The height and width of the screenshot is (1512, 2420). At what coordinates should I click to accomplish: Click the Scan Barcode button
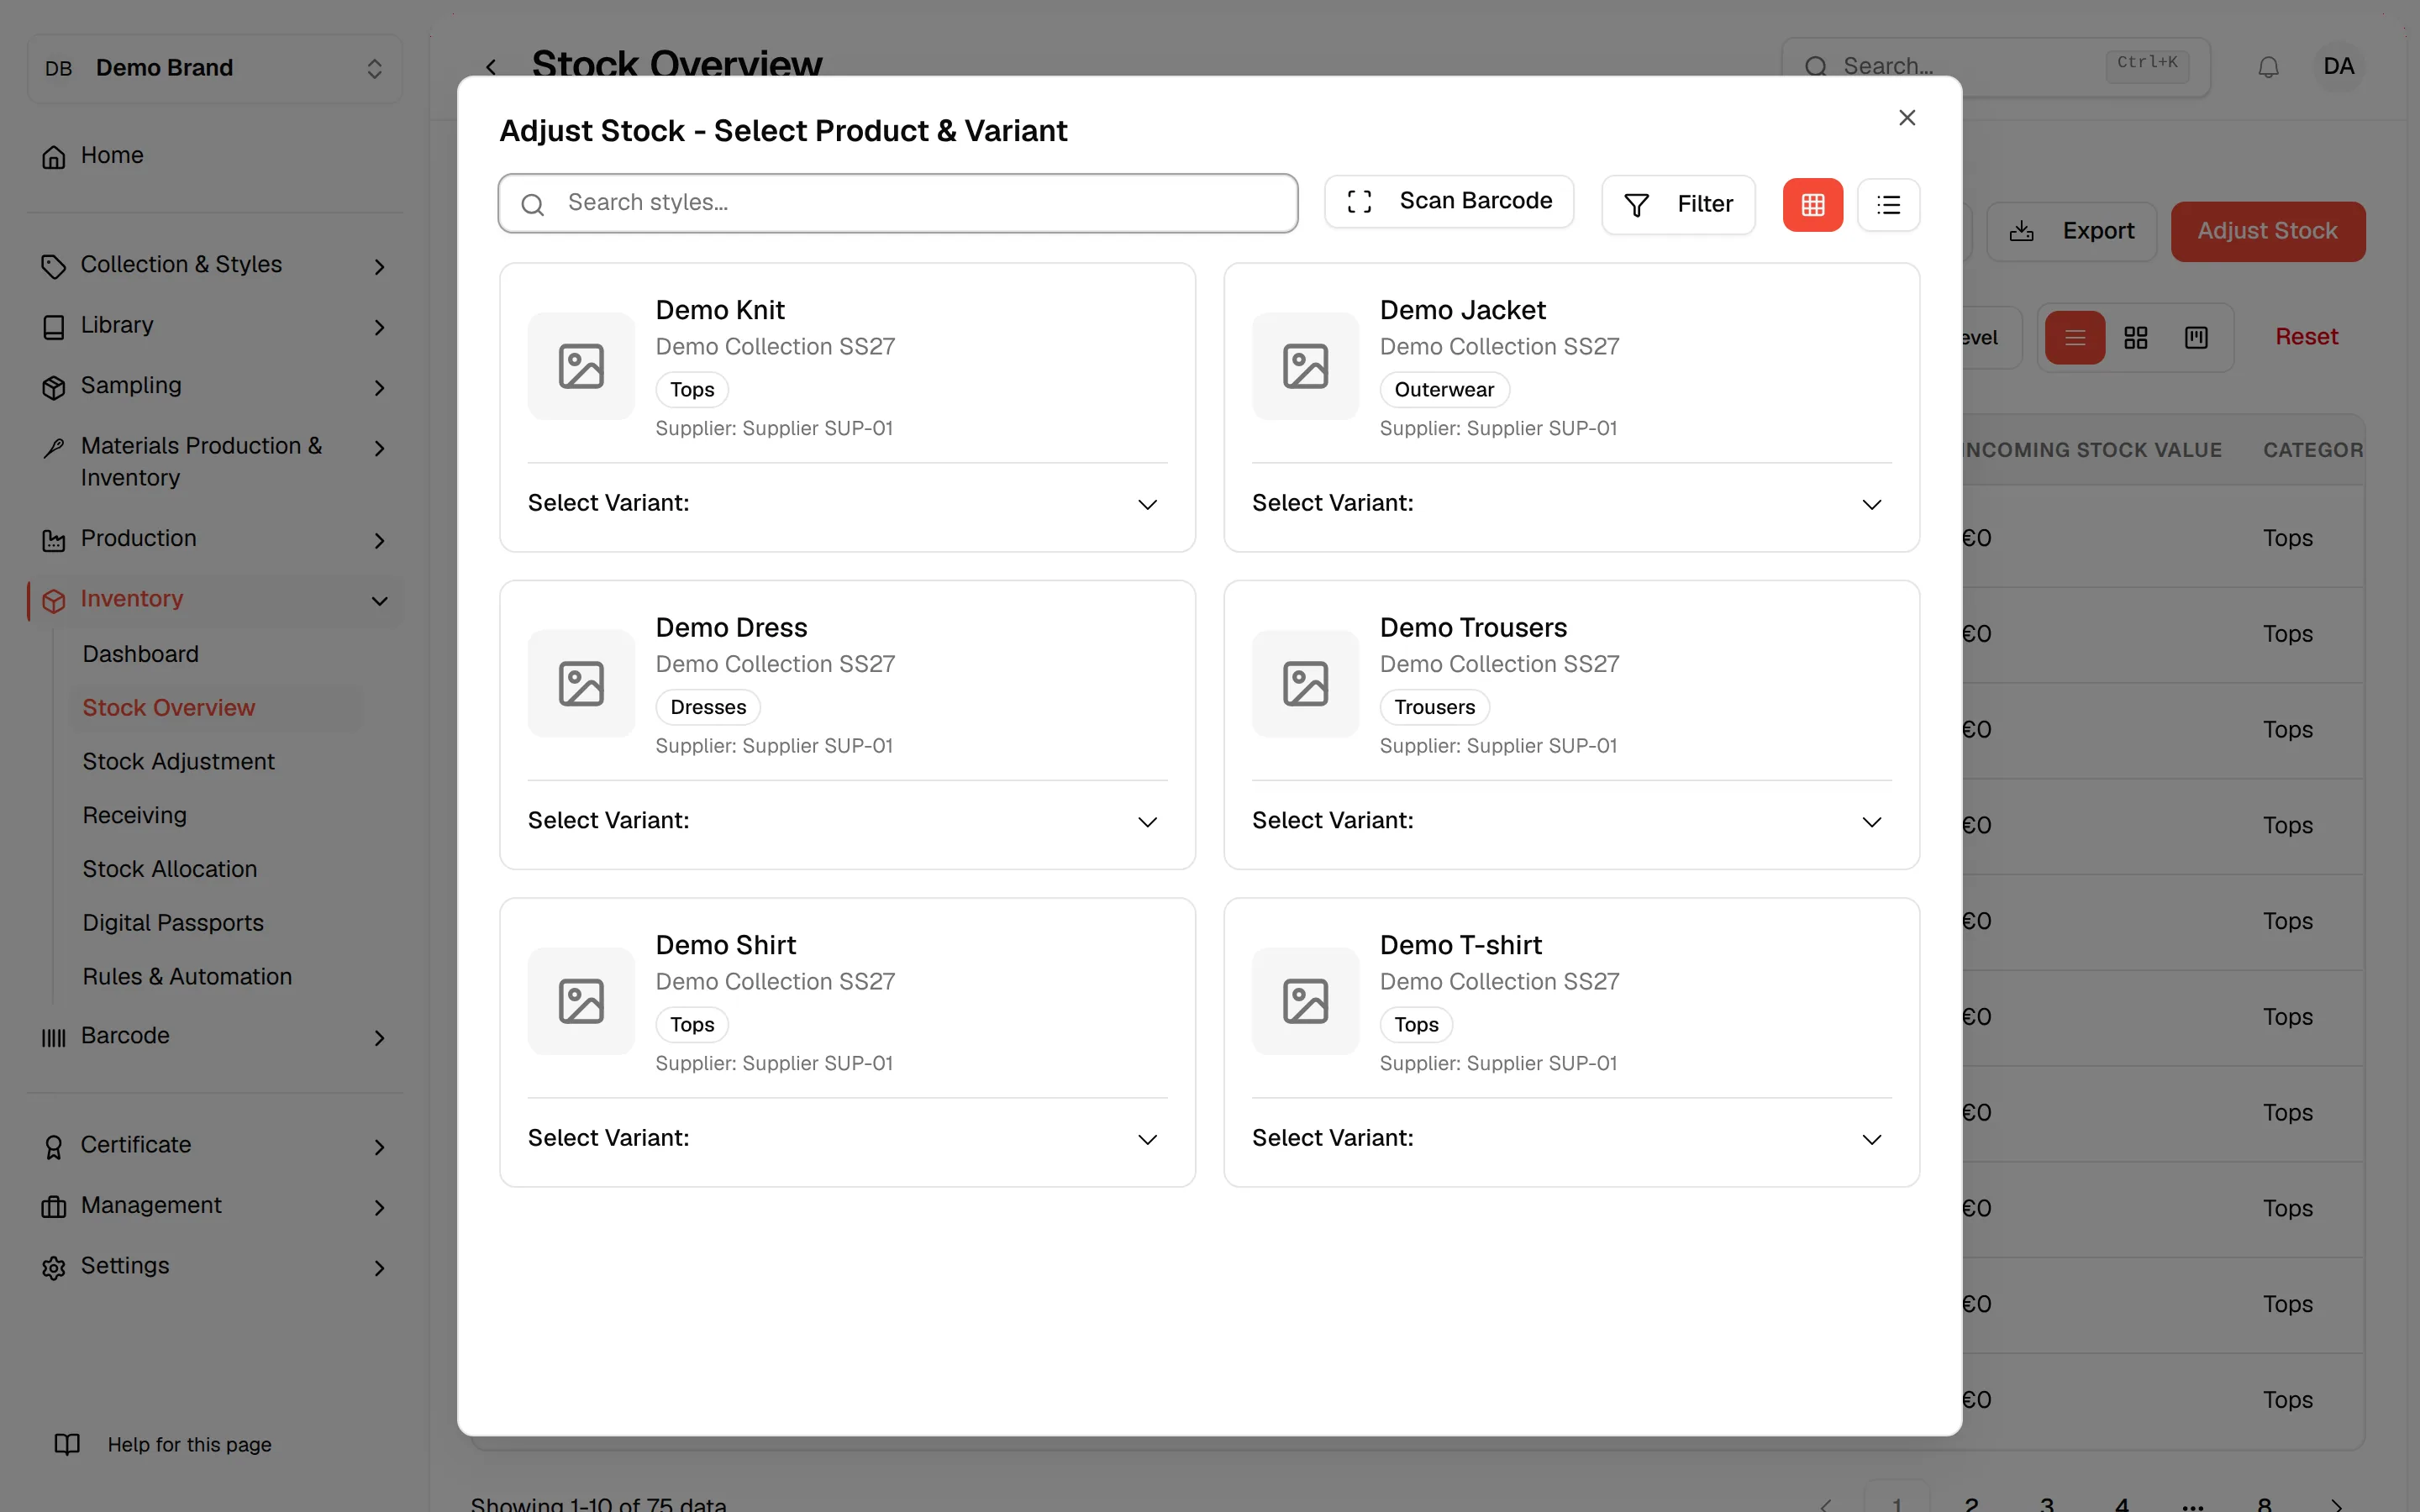1449,201
